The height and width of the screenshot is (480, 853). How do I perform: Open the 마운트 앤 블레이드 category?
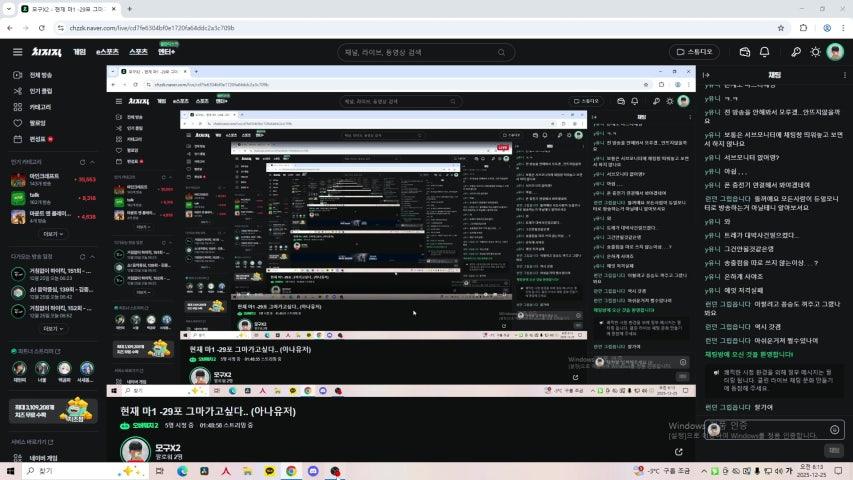coord(53,217)
